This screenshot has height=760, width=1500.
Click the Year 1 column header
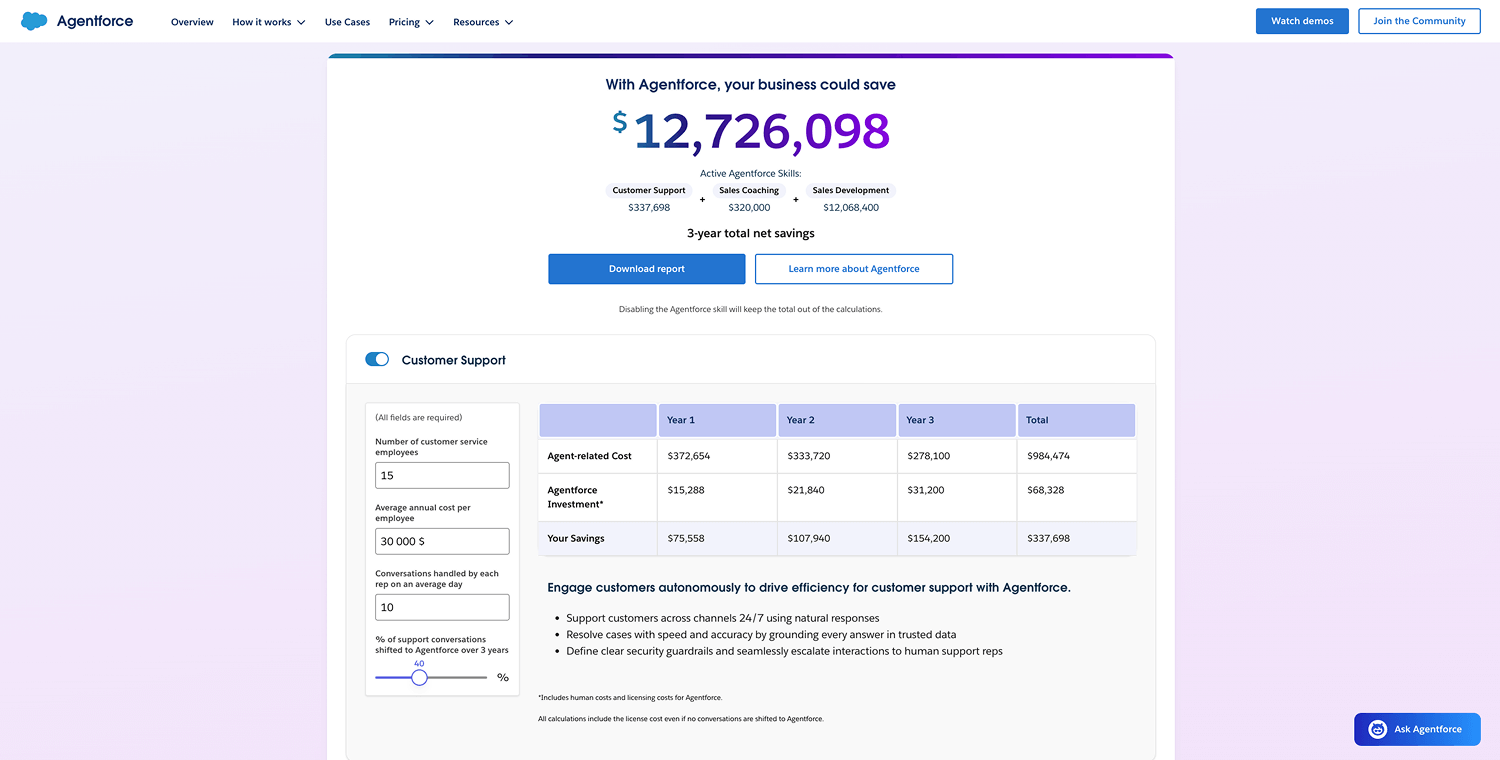coord(717,420)
